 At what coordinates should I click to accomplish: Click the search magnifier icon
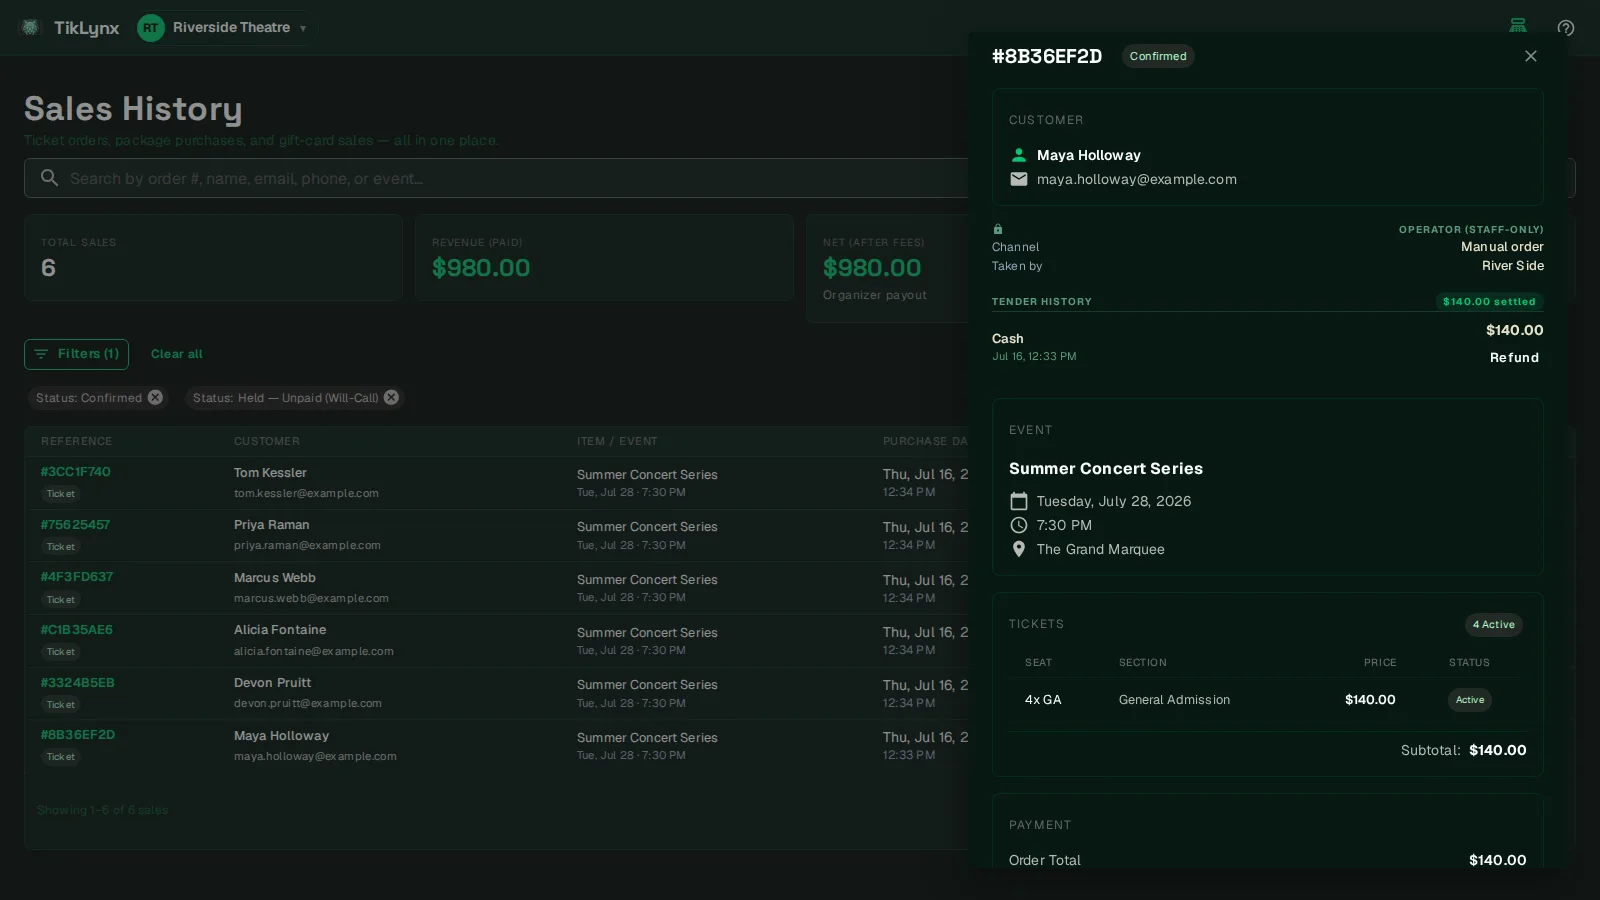point(49,178)
